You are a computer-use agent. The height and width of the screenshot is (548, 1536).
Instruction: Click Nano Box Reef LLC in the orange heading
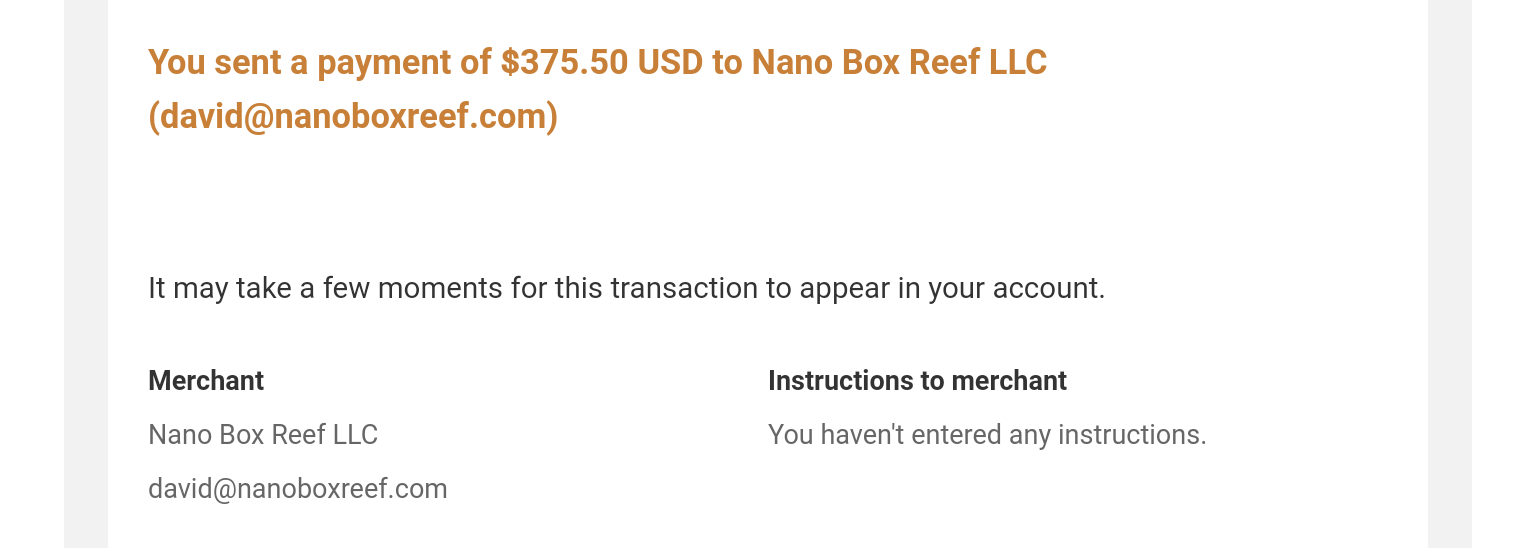(x=899, y=62)
